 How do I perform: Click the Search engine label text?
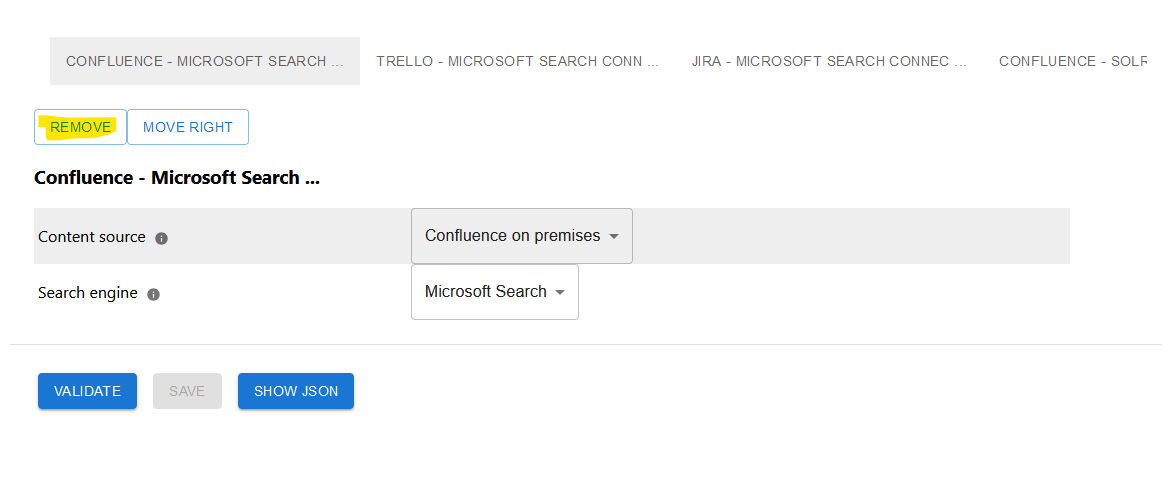(87, 293)
